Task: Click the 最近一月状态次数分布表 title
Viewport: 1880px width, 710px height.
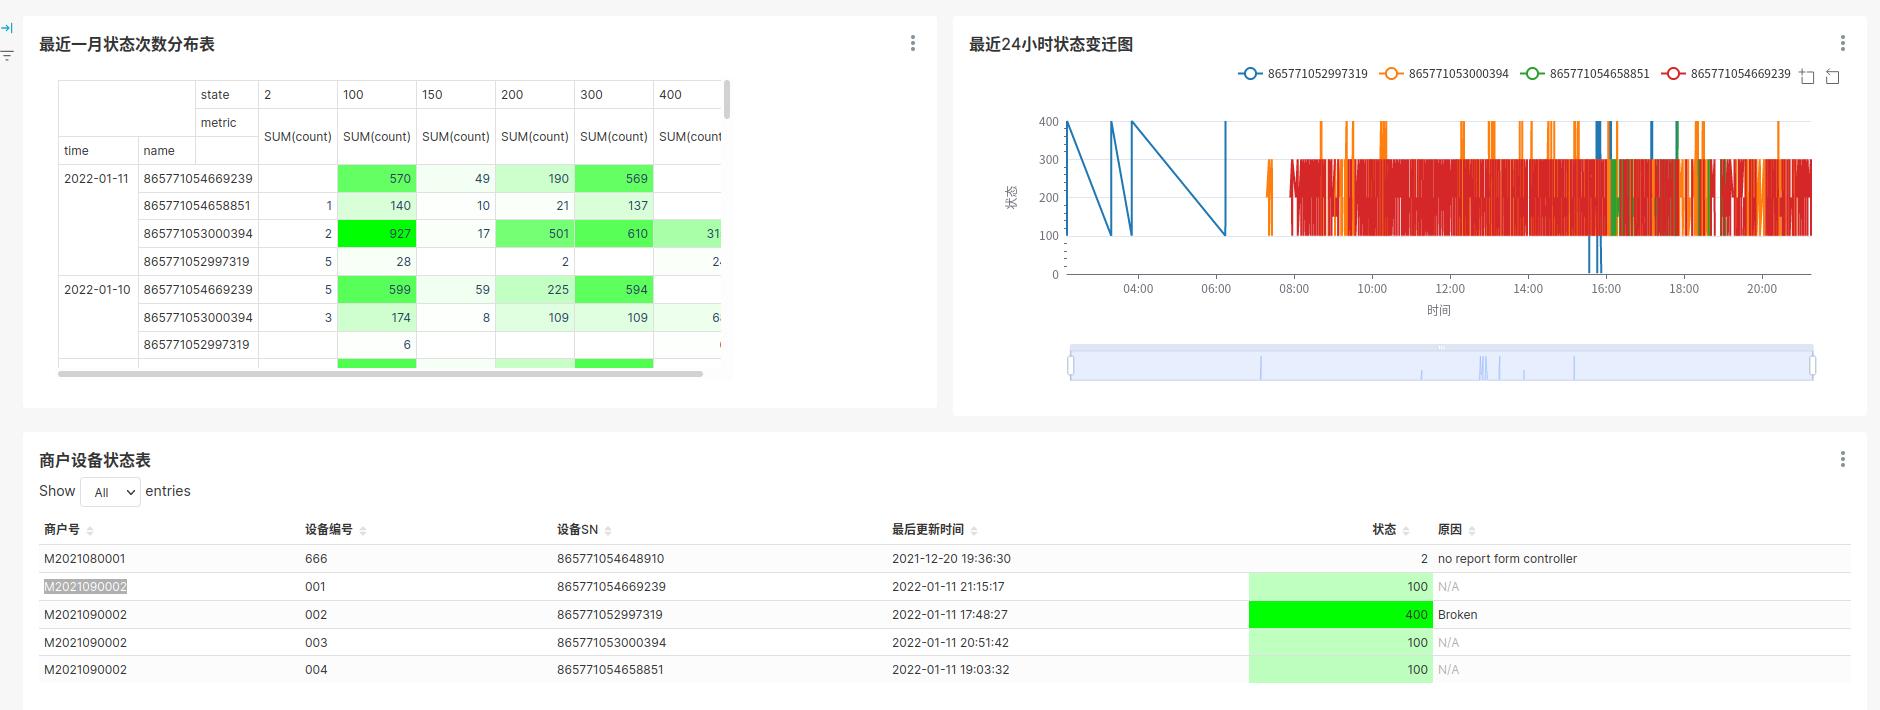Action: 127,44
